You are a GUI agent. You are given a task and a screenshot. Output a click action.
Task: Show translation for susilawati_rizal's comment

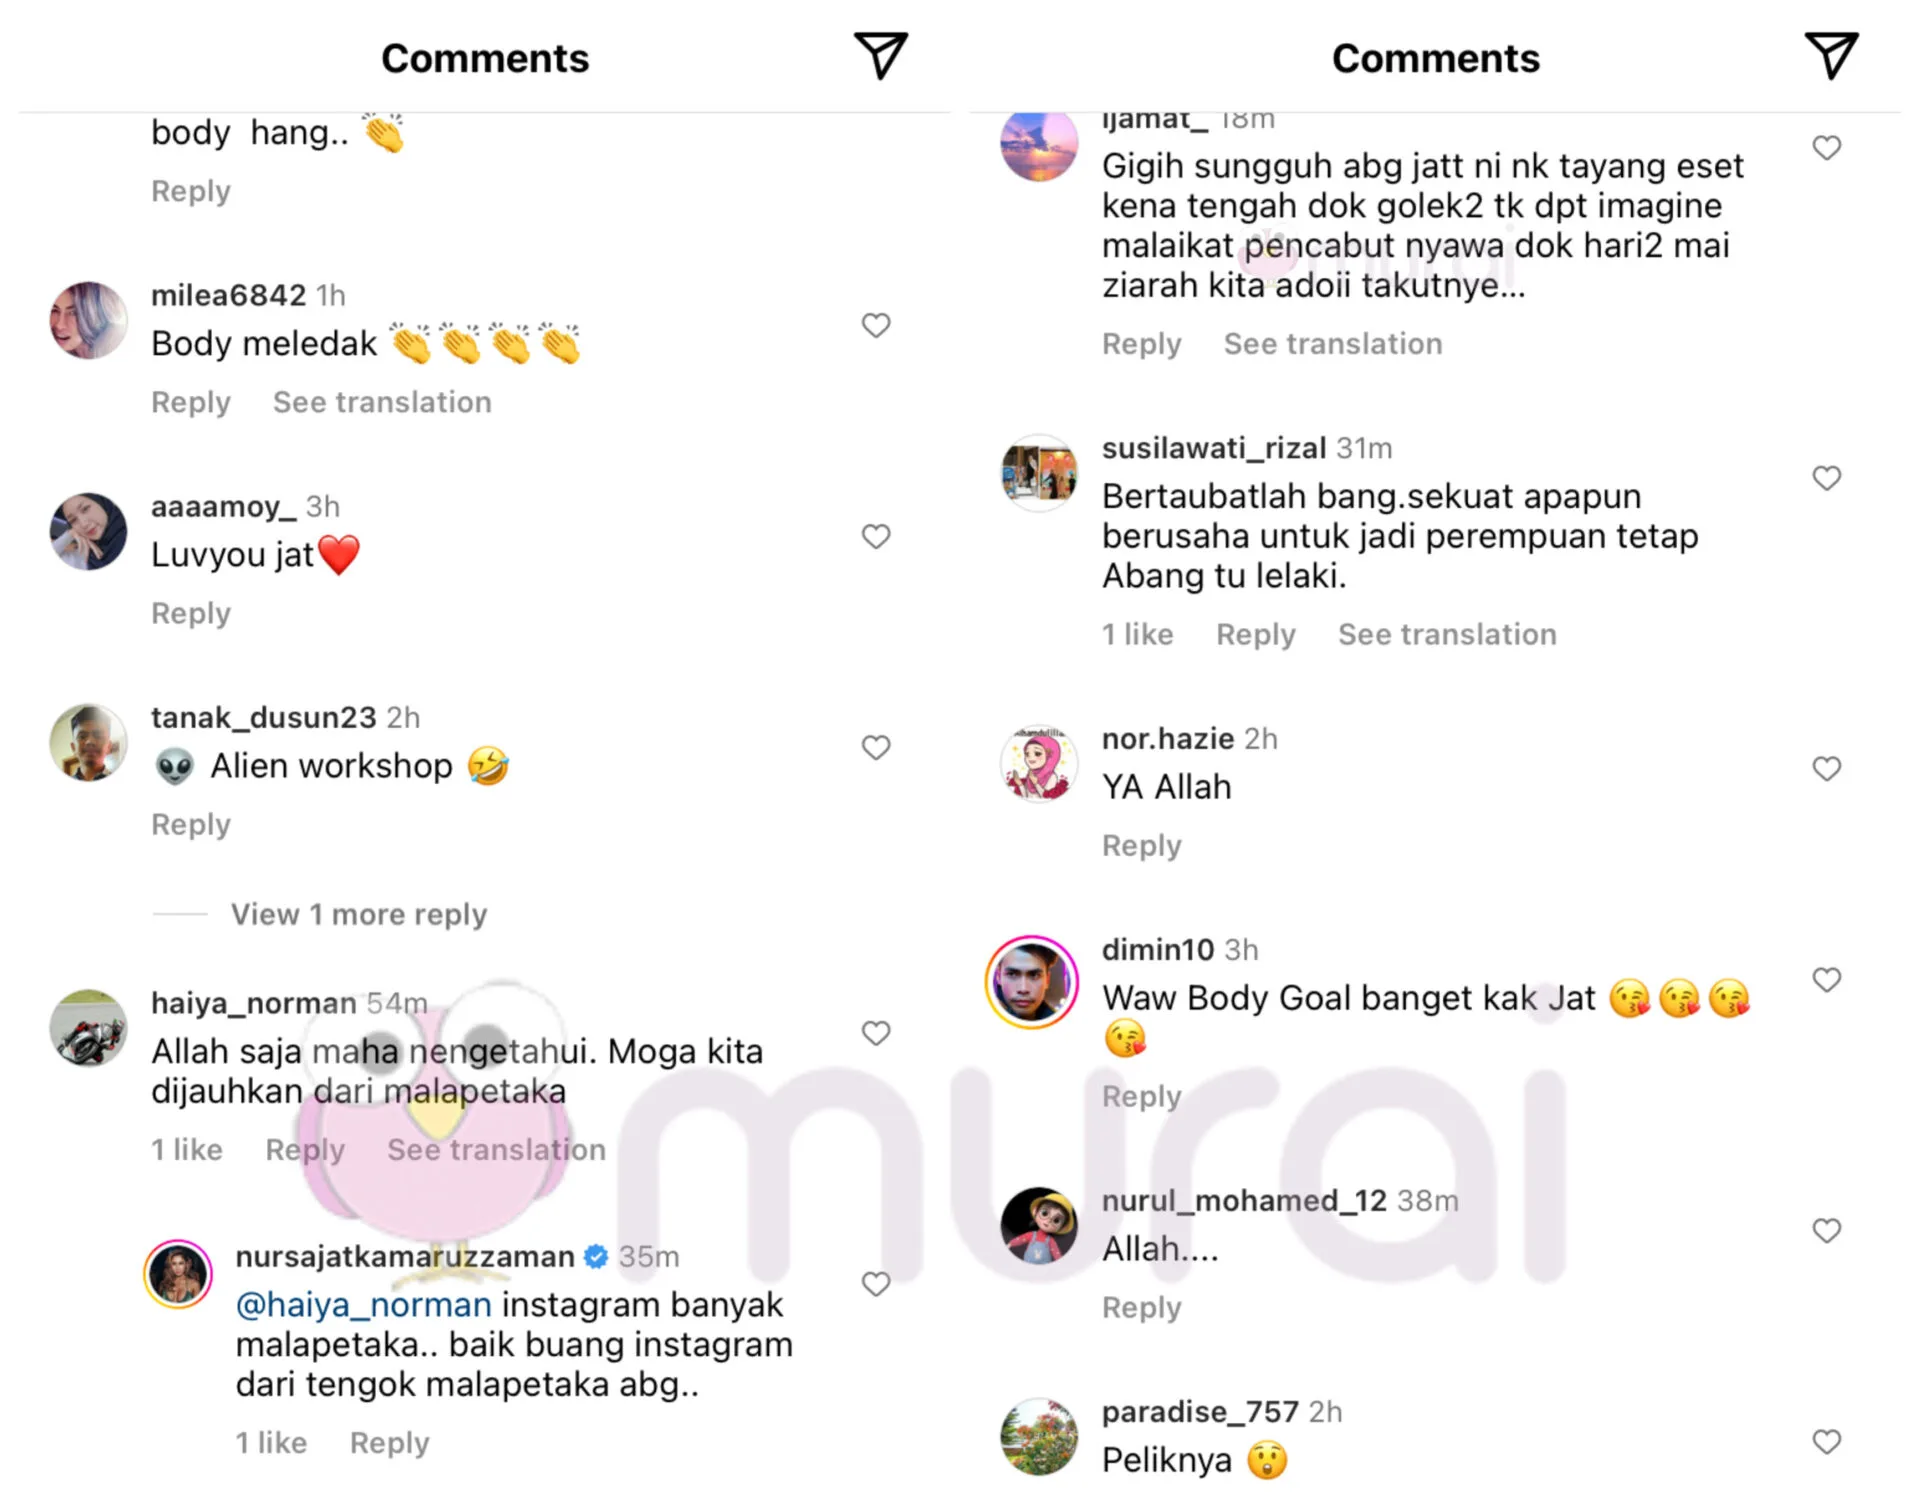pyautogui.click(x=1447, y=634)
